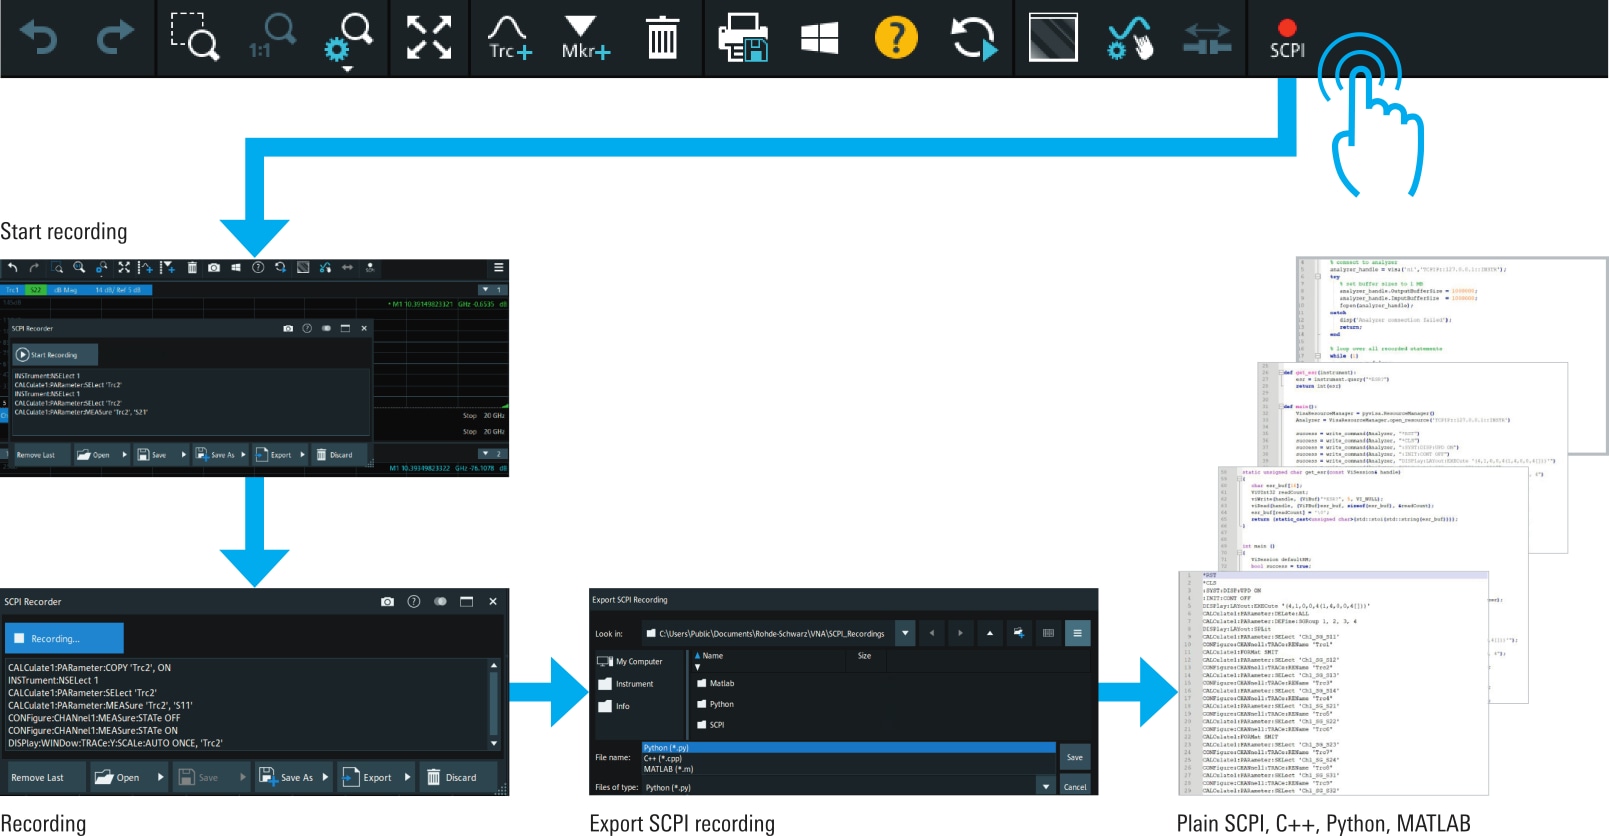Image resolution: width=1609 pixels, height=836 pixels.
Task: Expand the Export arrow in the Start Recording window
Action: pos(302,455)
